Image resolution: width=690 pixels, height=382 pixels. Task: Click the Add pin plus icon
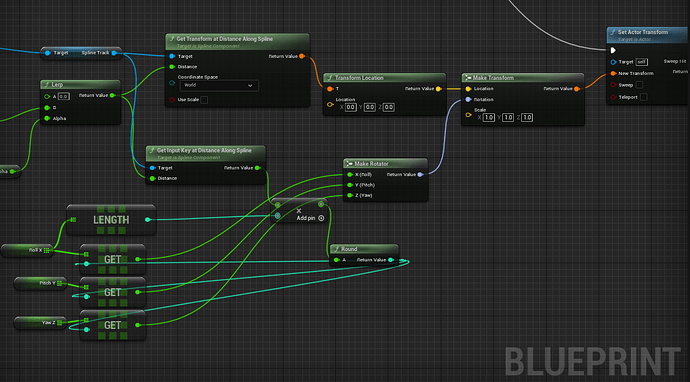[x=321, y=218]
